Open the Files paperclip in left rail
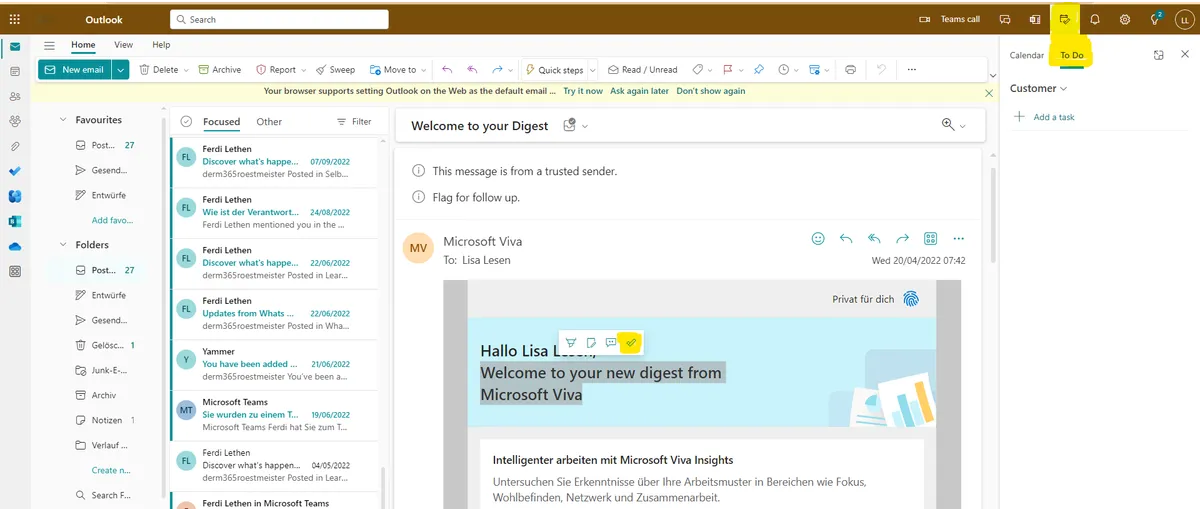 click(x=15, y=146)
